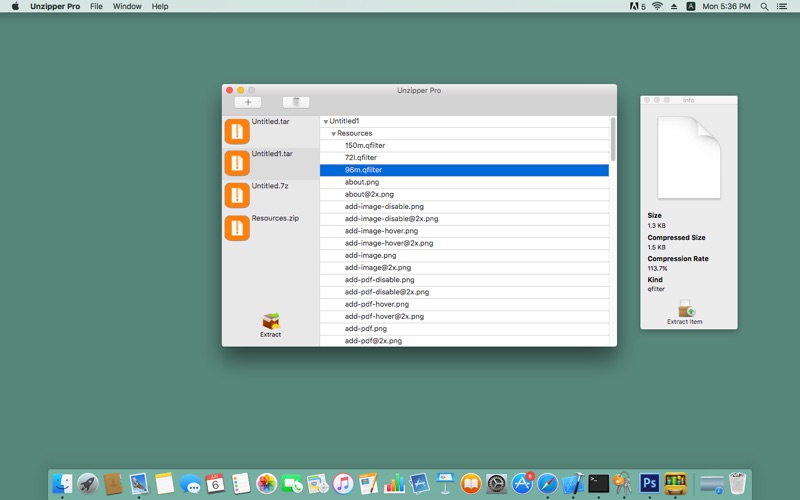Screen dimensions: 800x500
Task: Select the Untitled.tar archive icon
Action: click(237, 132)
